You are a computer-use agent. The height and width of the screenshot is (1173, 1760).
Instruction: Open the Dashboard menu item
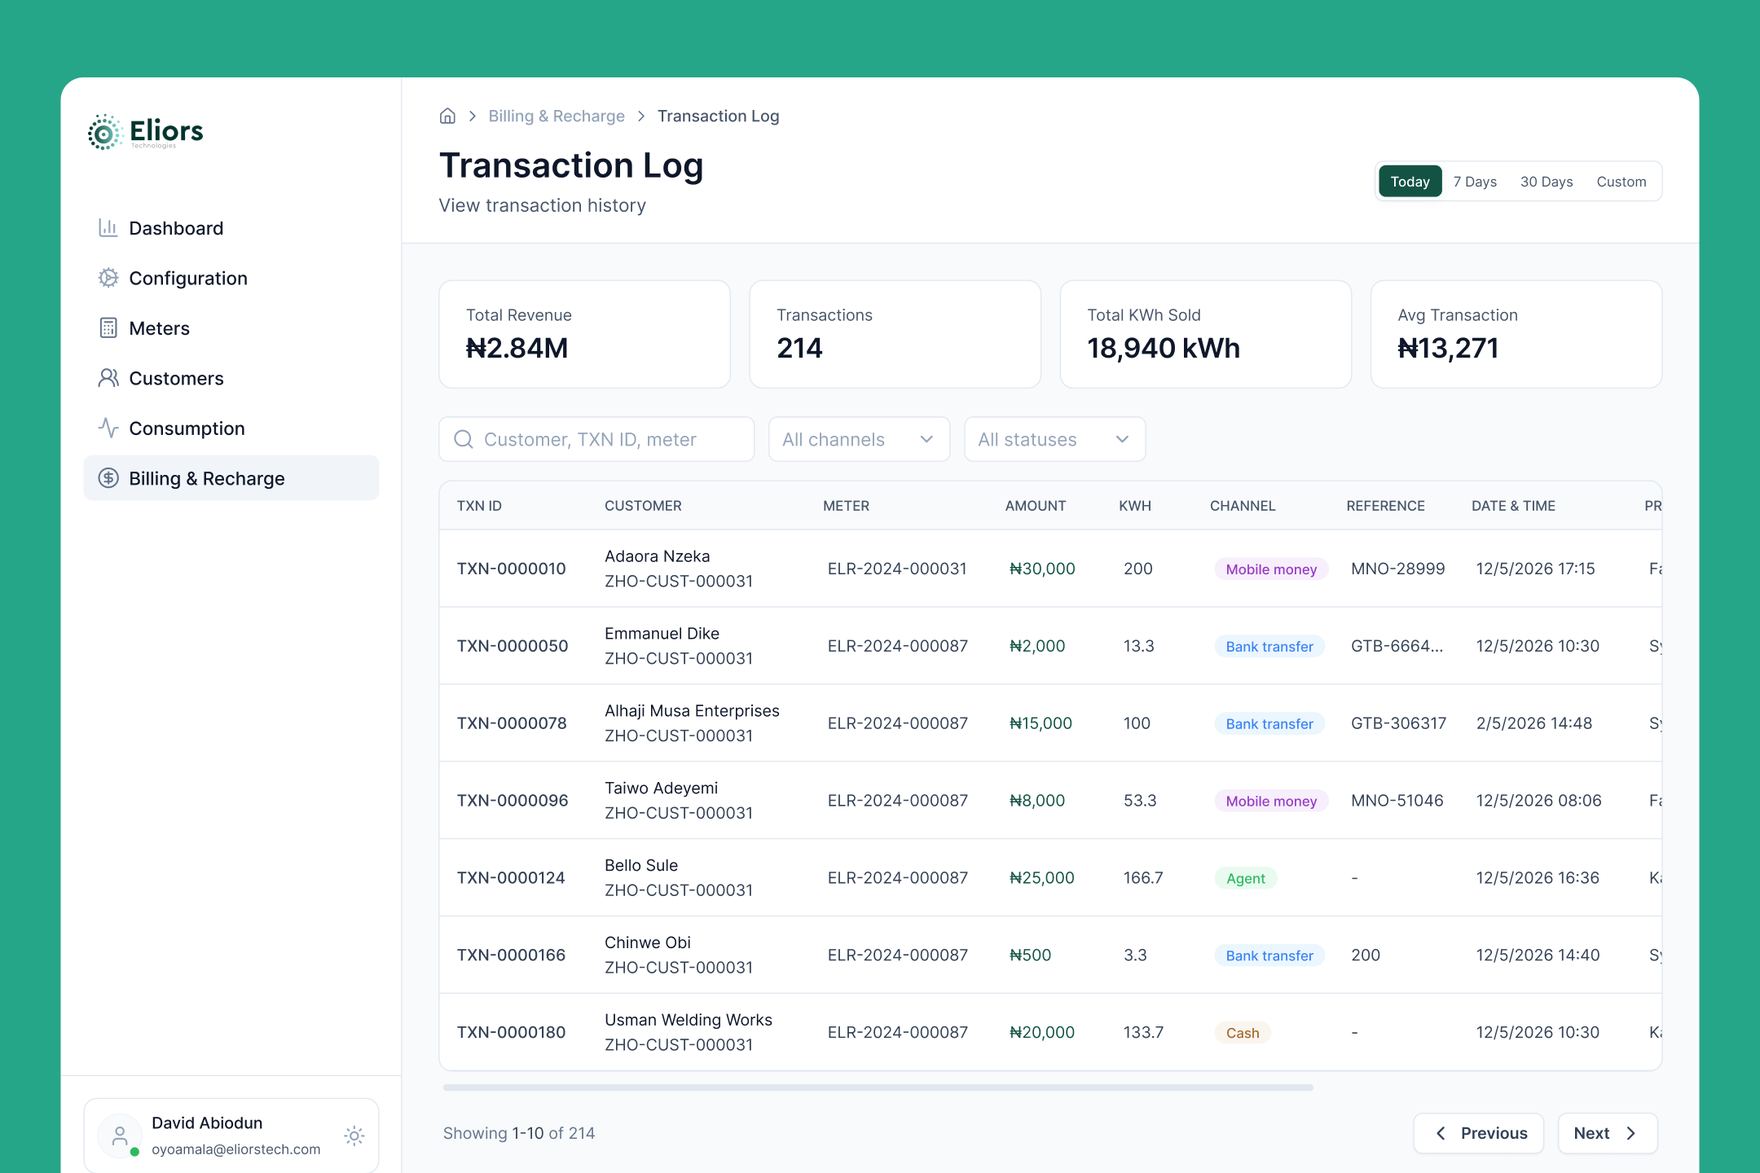(231, 228)
